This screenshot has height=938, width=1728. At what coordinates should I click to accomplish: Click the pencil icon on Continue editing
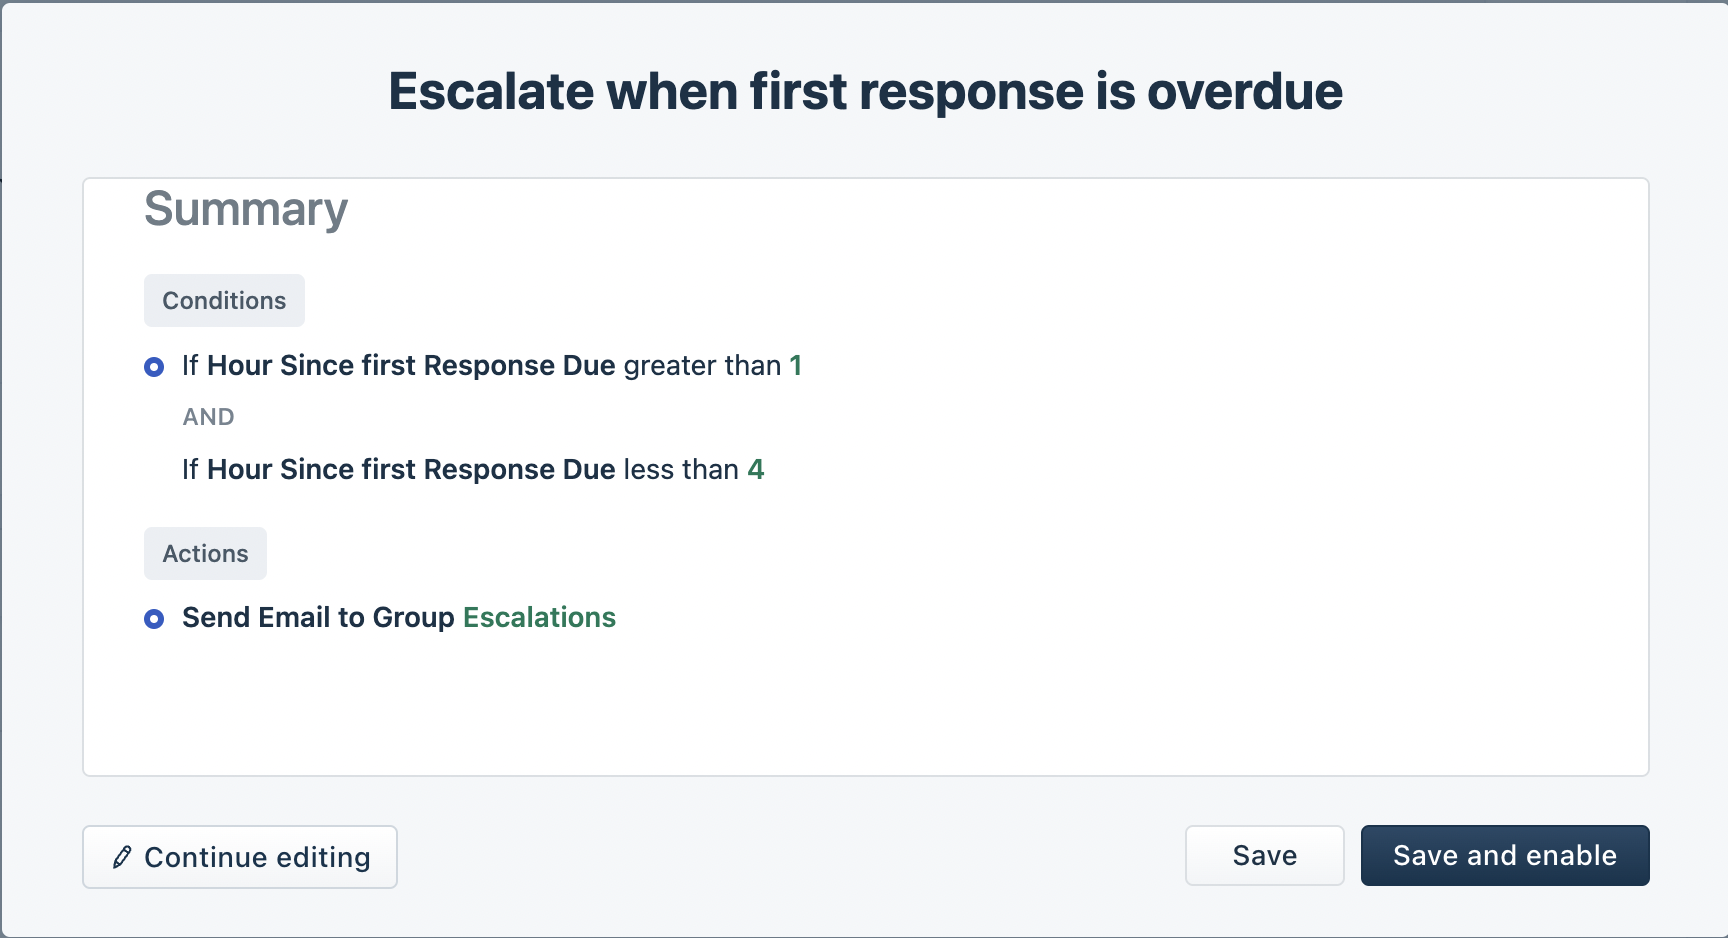[122, 857]
